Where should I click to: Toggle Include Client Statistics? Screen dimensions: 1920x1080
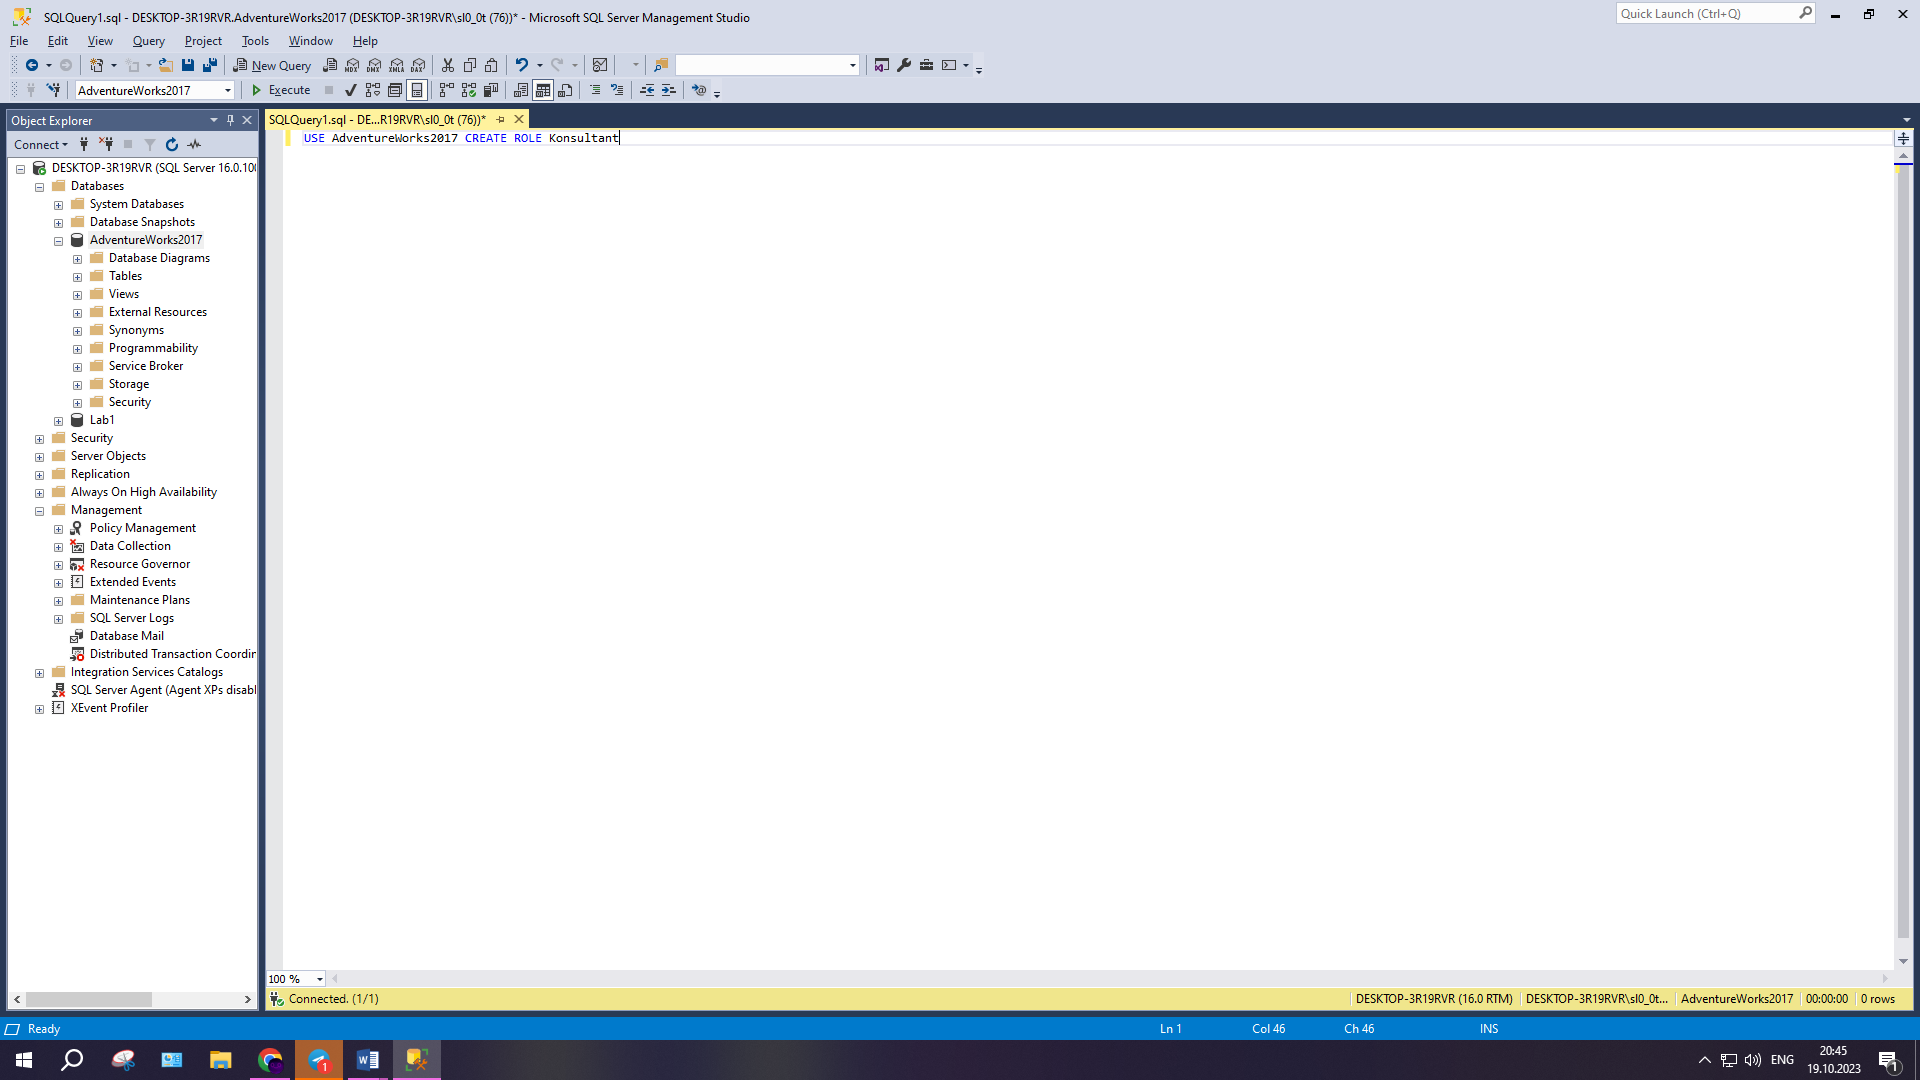[x=491, y=90]
